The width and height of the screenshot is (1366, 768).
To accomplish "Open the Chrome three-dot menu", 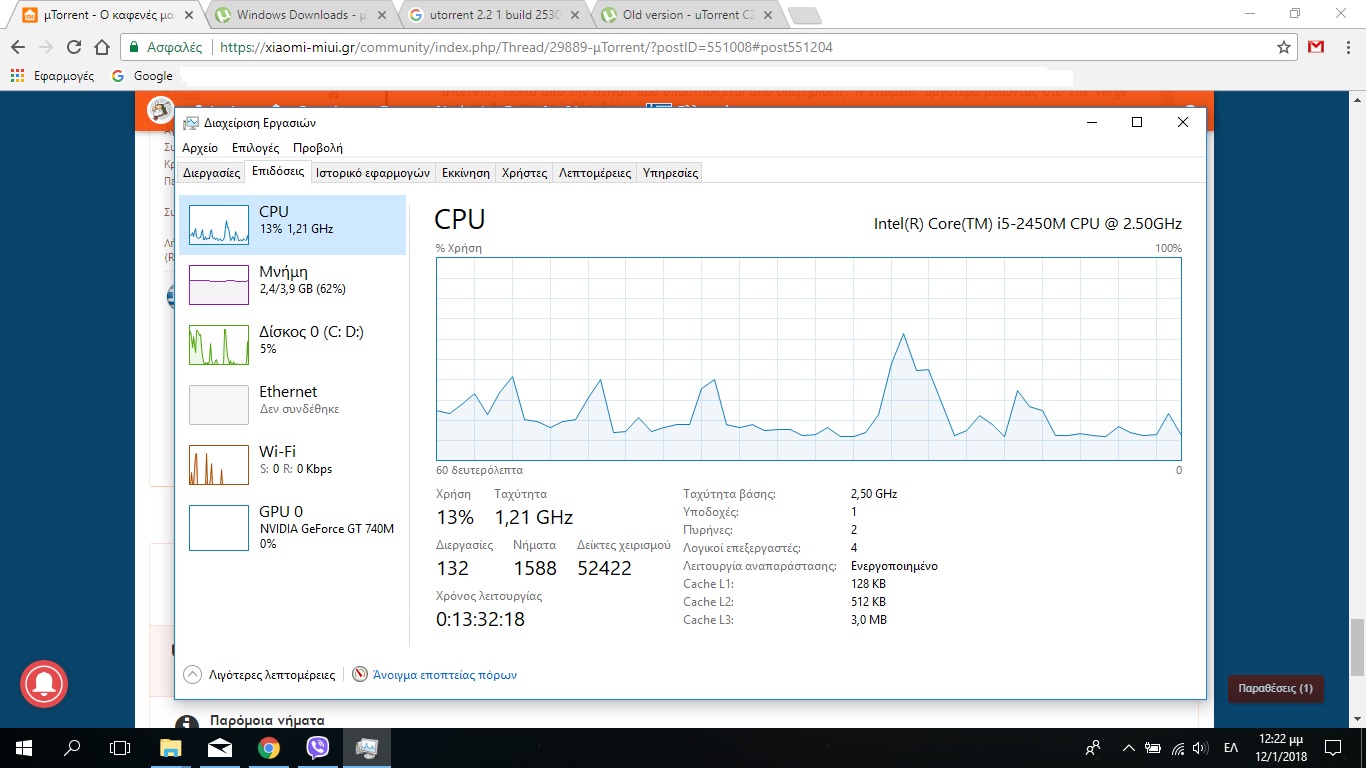I will coord(1347,47).
